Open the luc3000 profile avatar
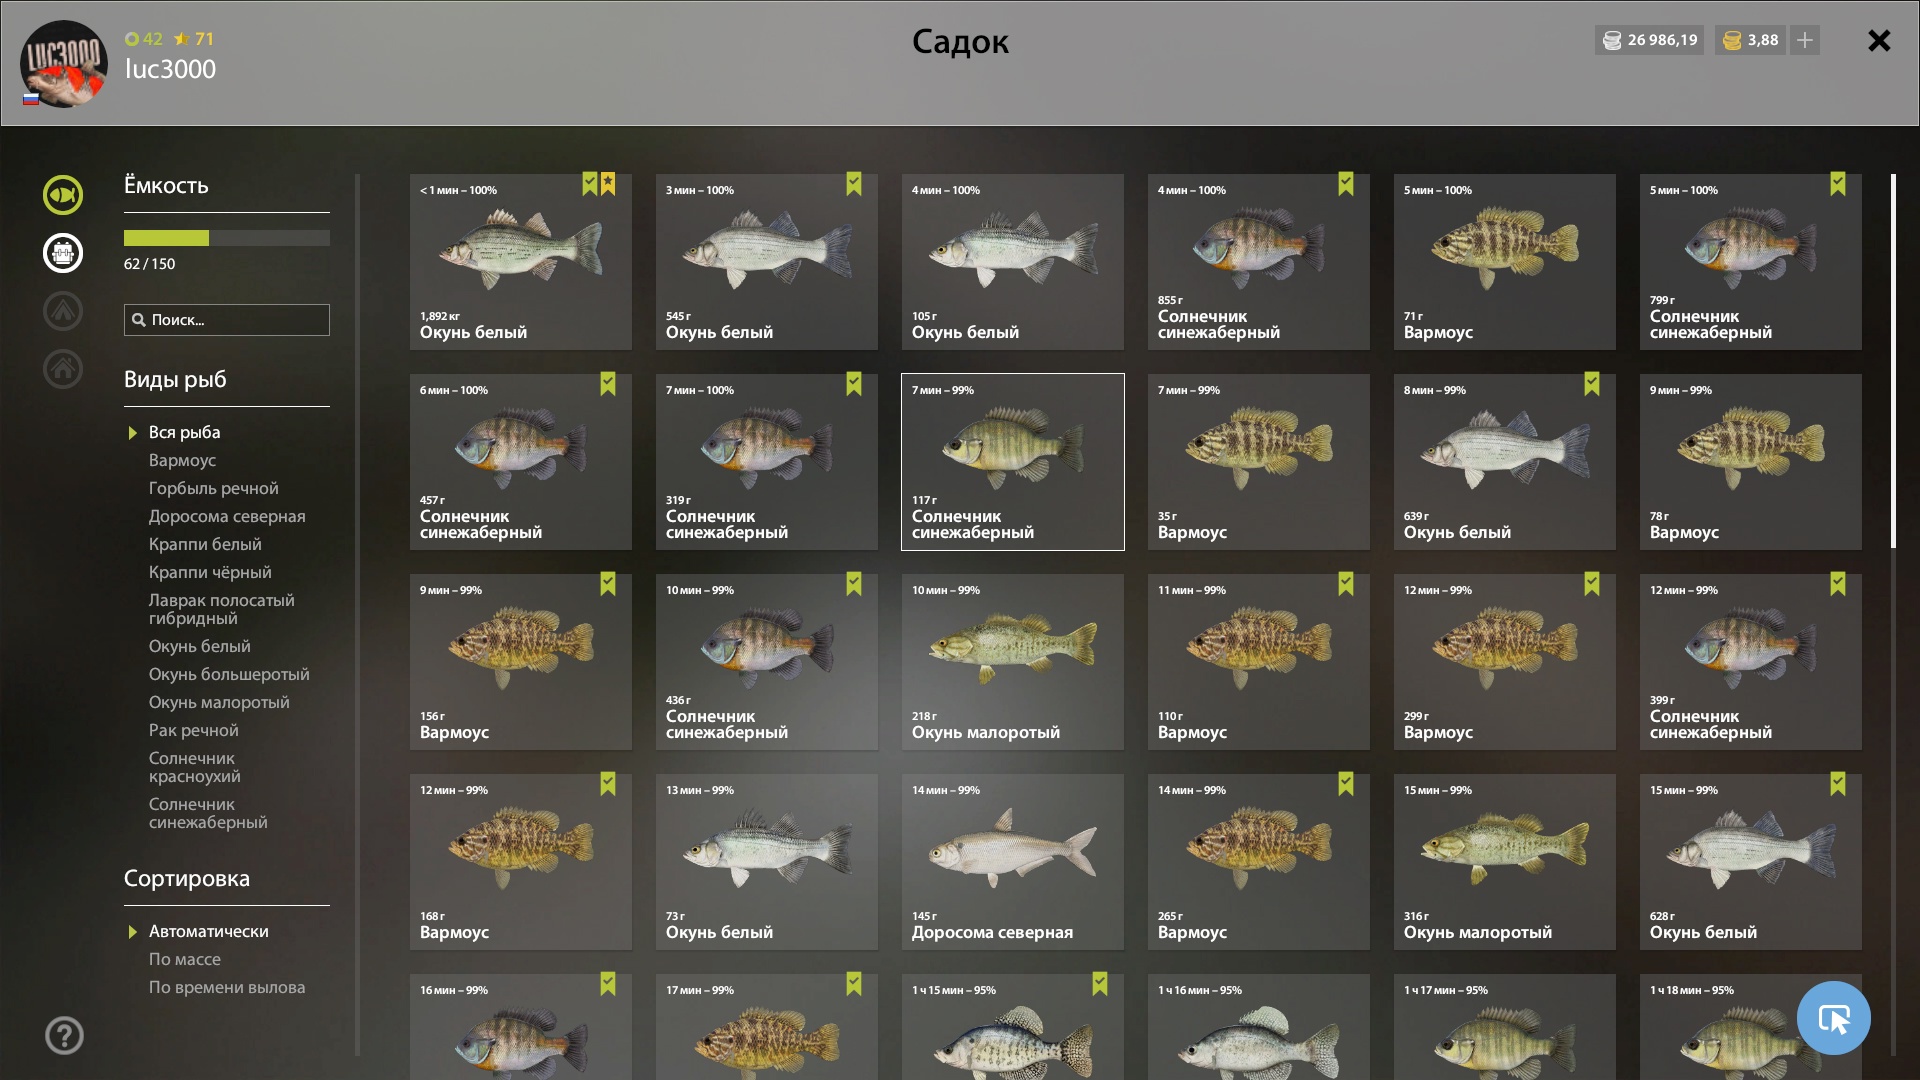Image resolution: width=1920 pixels, height=1080 pixels. 64,63
